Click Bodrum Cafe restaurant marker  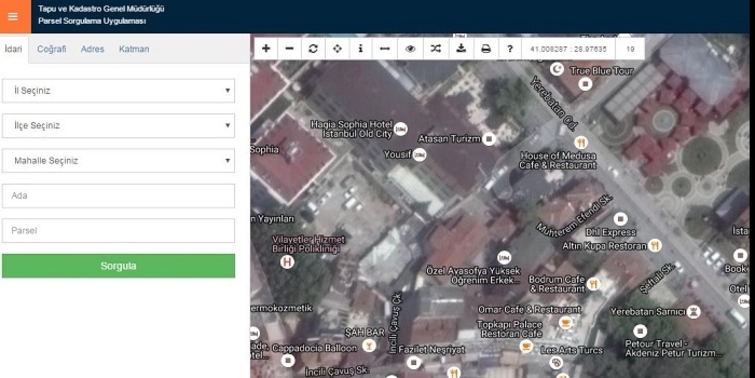click(594, 284)
